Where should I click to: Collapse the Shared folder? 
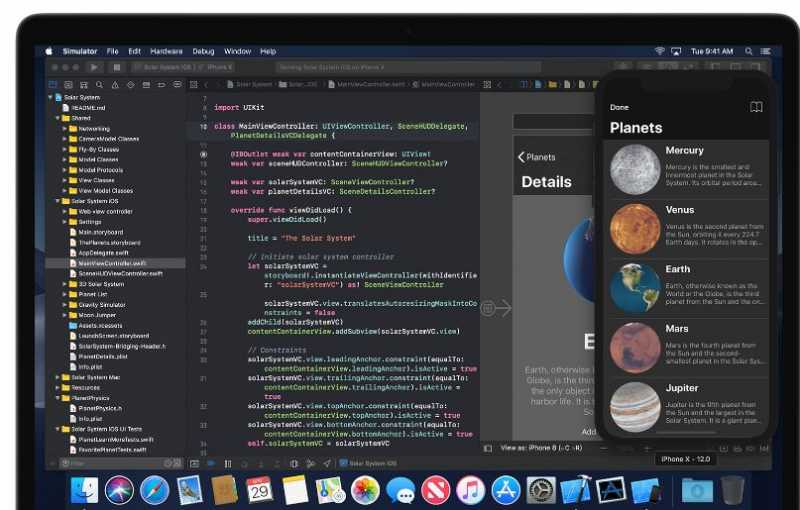tap(57, 118)
